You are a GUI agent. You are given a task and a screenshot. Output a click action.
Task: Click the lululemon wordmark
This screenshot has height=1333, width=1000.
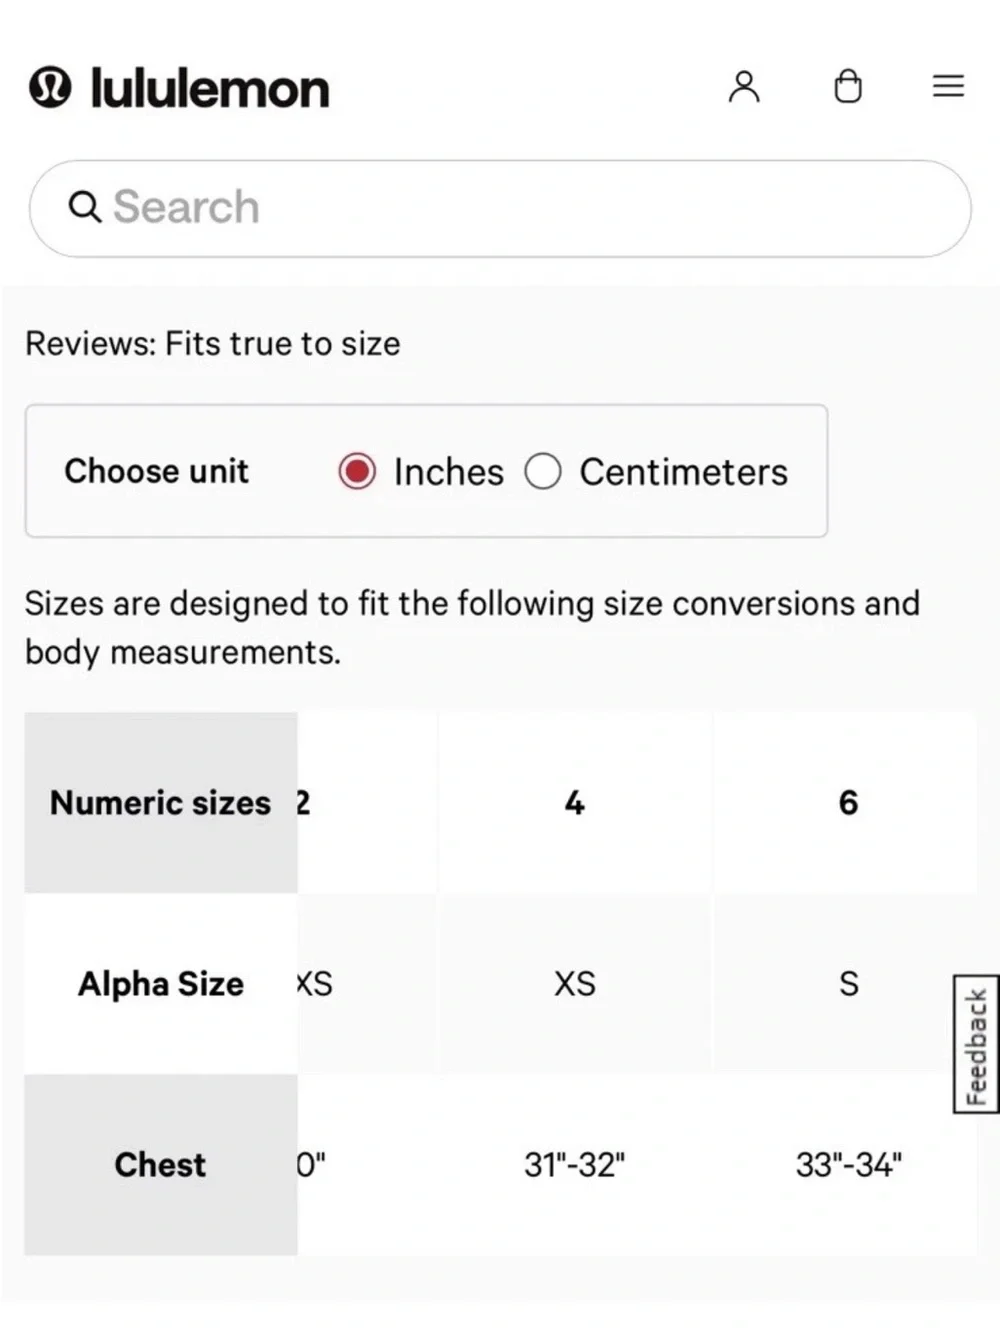210,88
